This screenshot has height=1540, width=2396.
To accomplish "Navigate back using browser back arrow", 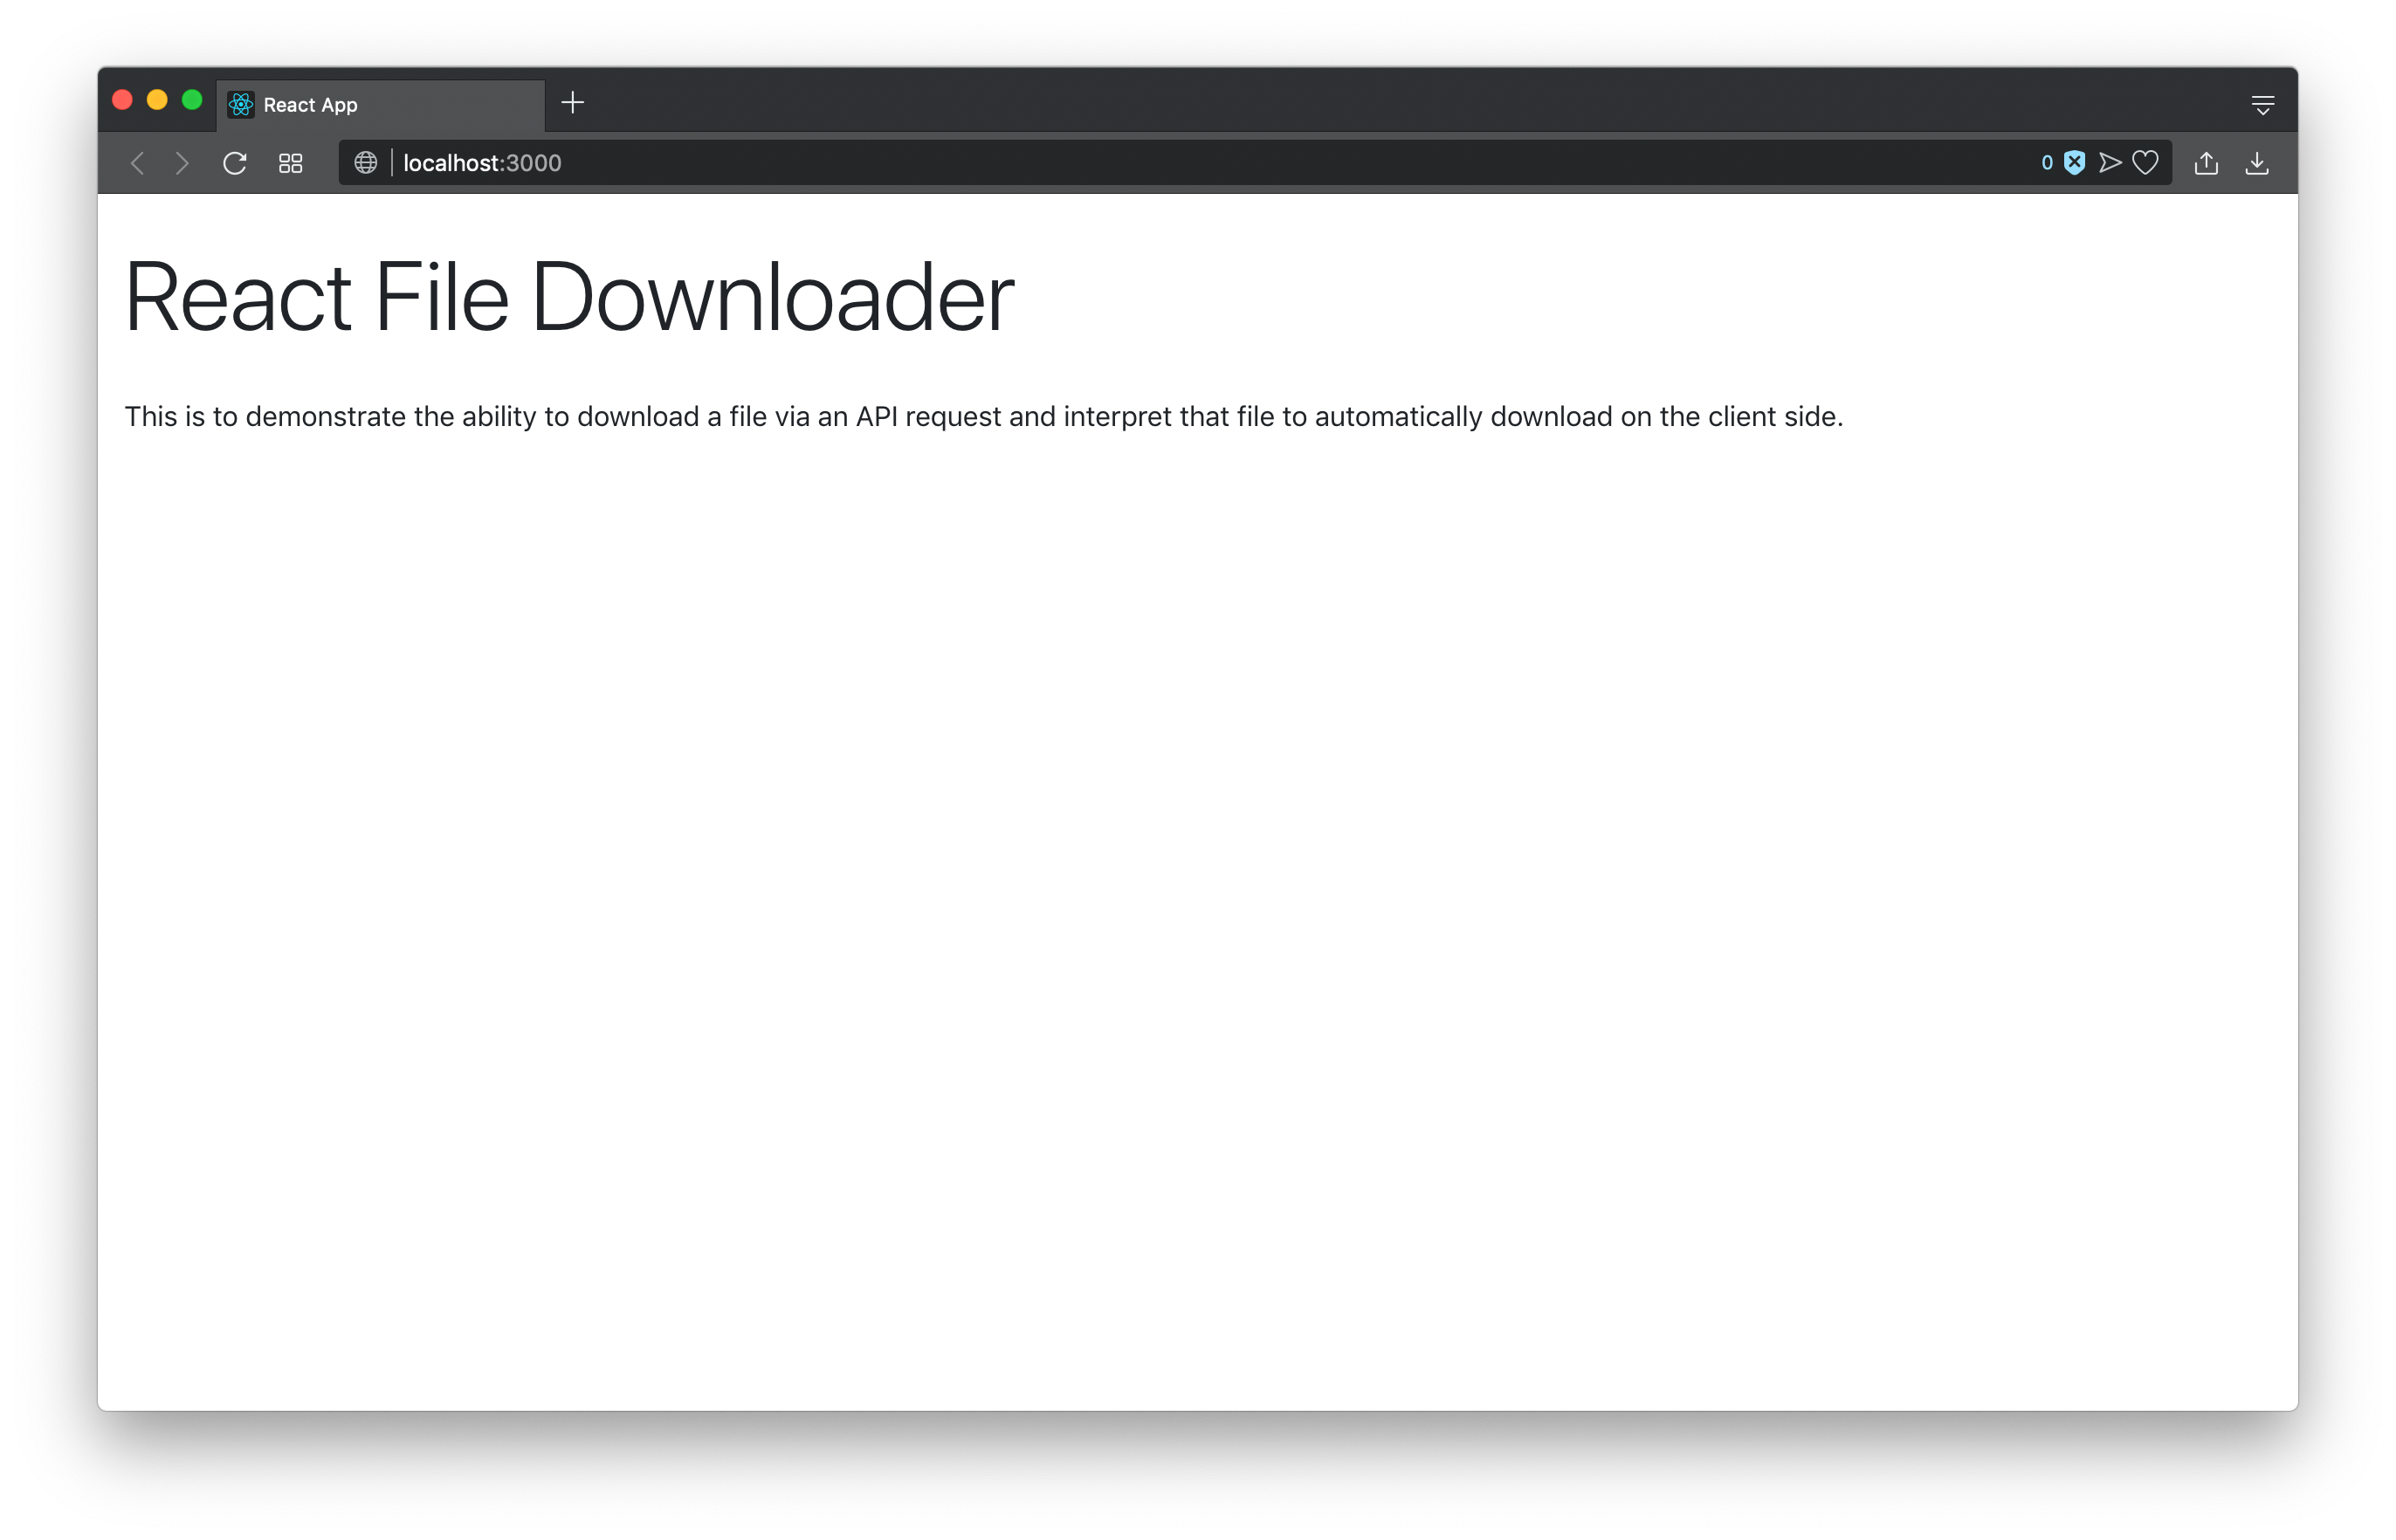I will (x=140, y=162).
